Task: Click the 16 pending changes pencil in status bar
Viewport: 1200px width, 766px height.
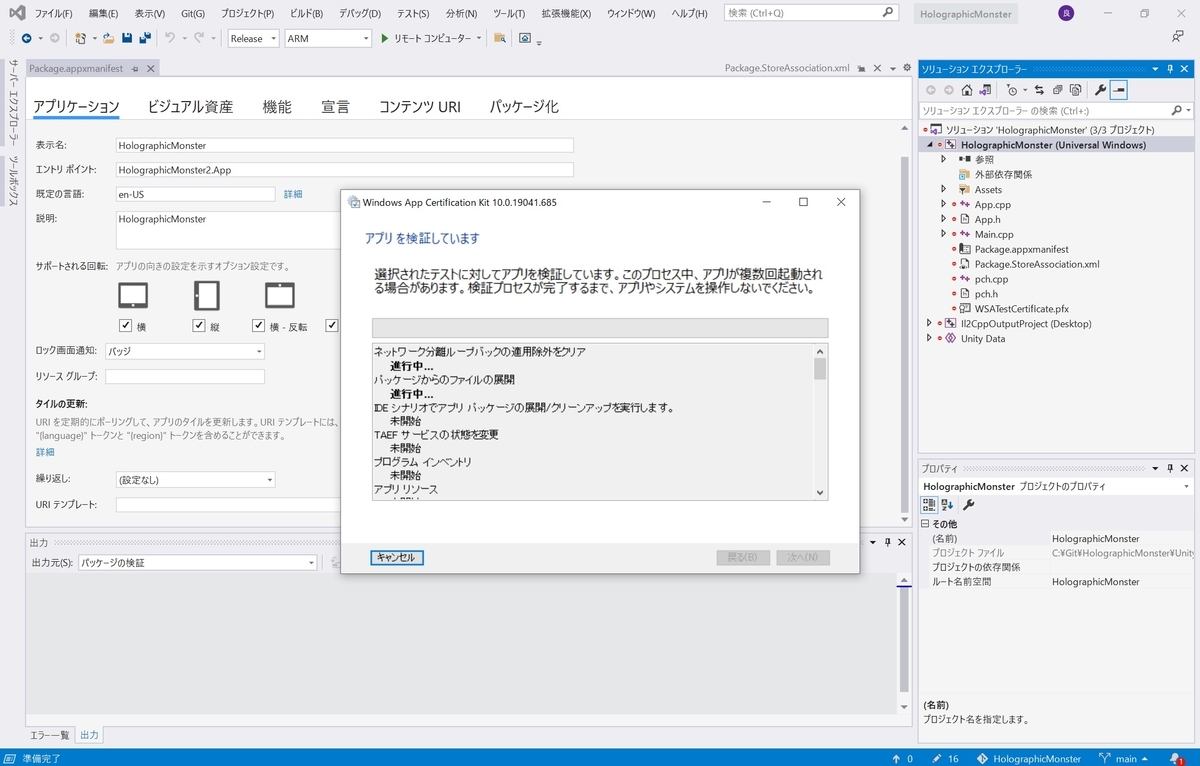Action: 943,759
